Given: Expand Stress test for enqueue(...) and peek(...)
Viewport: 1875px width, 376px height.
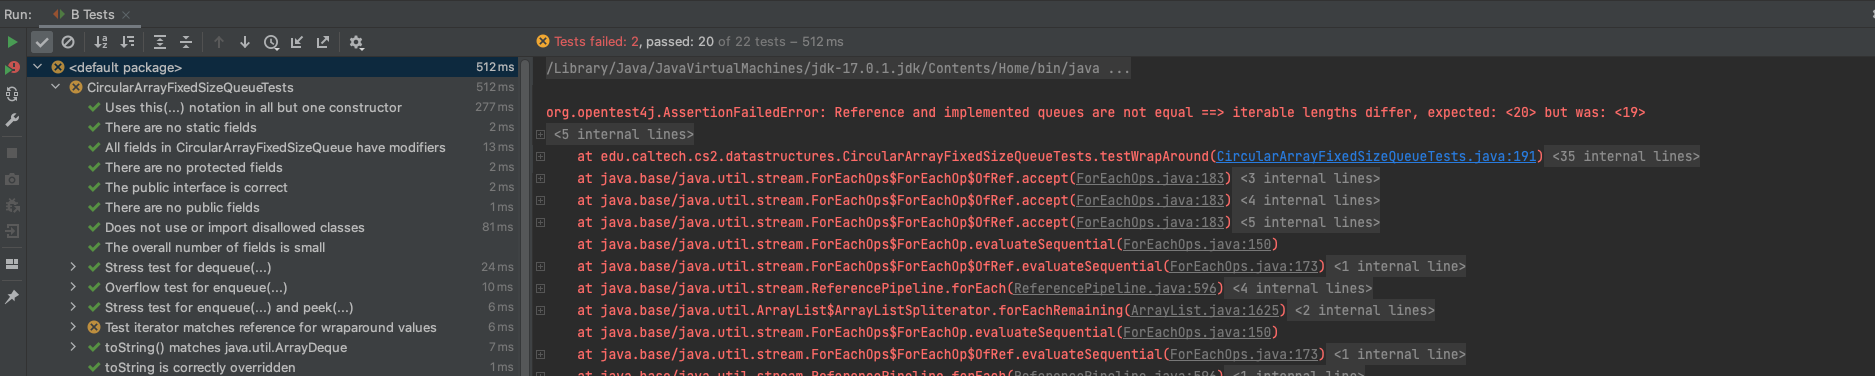Looking at the screenshot, I should pos(73,307).
